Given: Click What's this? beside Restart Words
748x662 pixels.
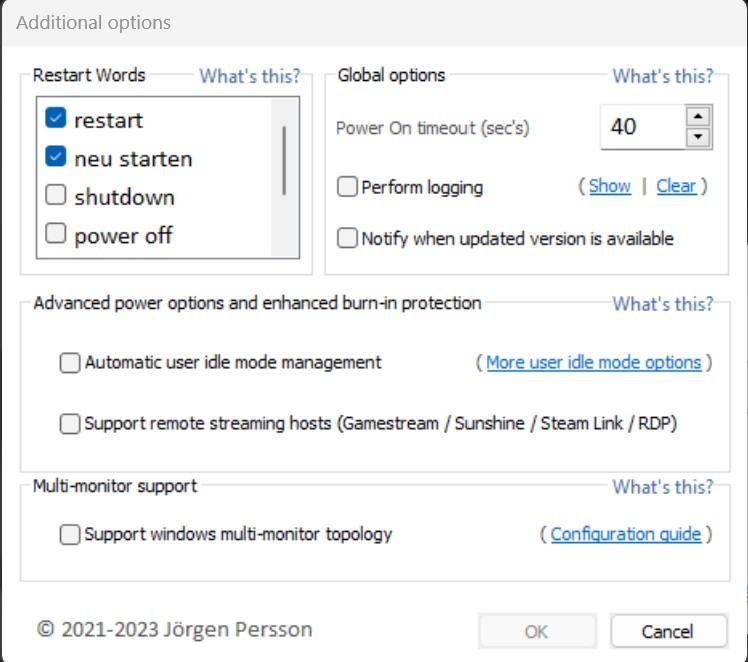Looking at the screenshot, I should [x=250, y=76].
